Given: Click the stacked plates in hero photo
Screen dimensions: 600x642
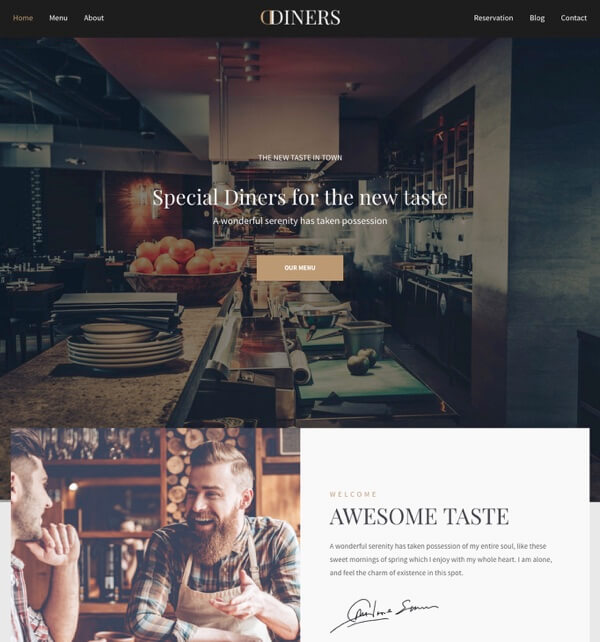Looking at the screenshot, I should [124, 346].
